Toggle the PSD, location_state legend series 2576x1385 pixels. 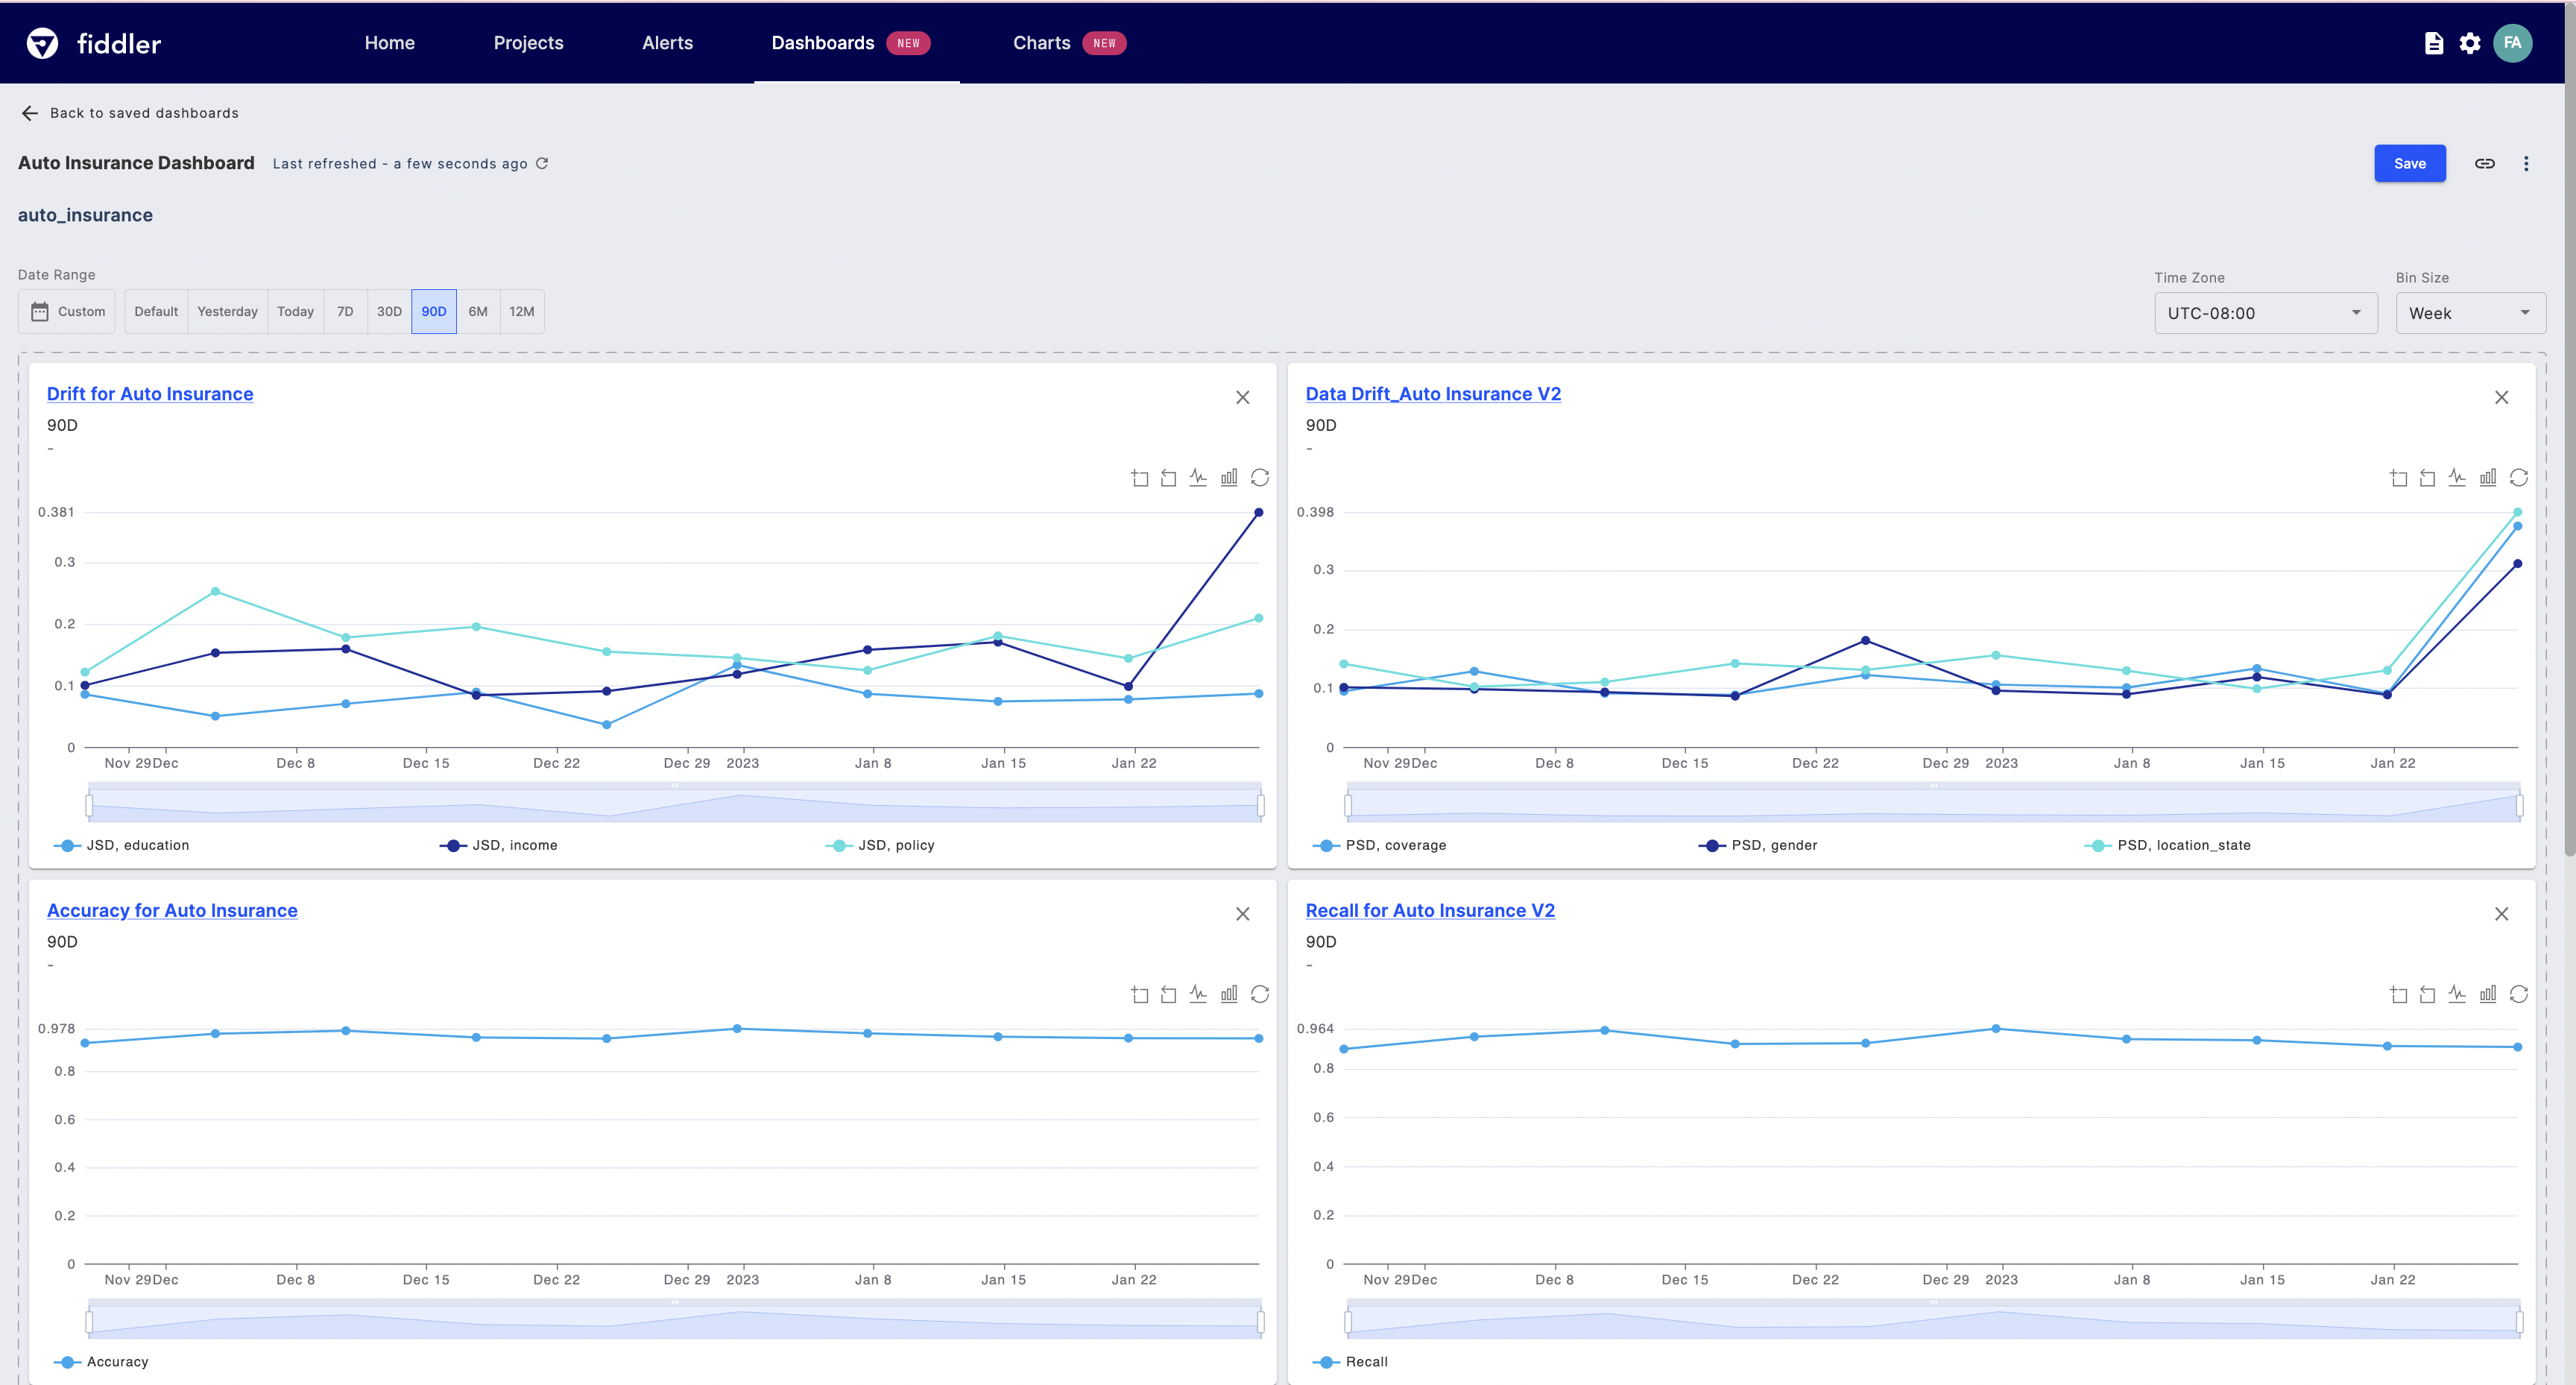click(2168, 845)
